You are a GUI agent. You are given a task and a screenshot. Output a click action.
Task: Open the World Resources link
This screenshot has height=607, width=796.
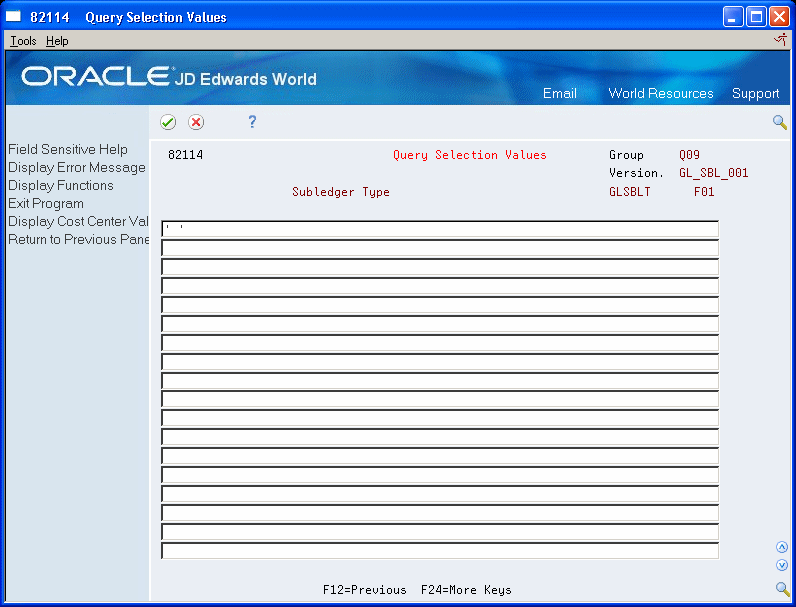[x=660, y=93]
